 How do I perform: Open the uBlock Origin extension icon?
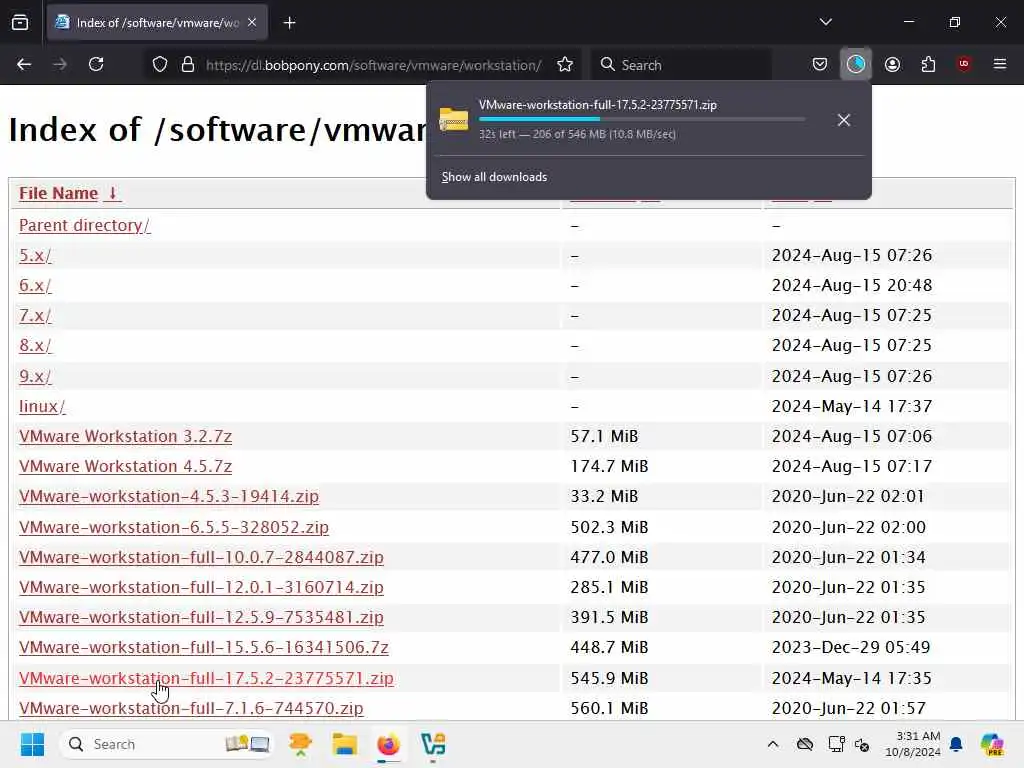(x=963, y=64)
